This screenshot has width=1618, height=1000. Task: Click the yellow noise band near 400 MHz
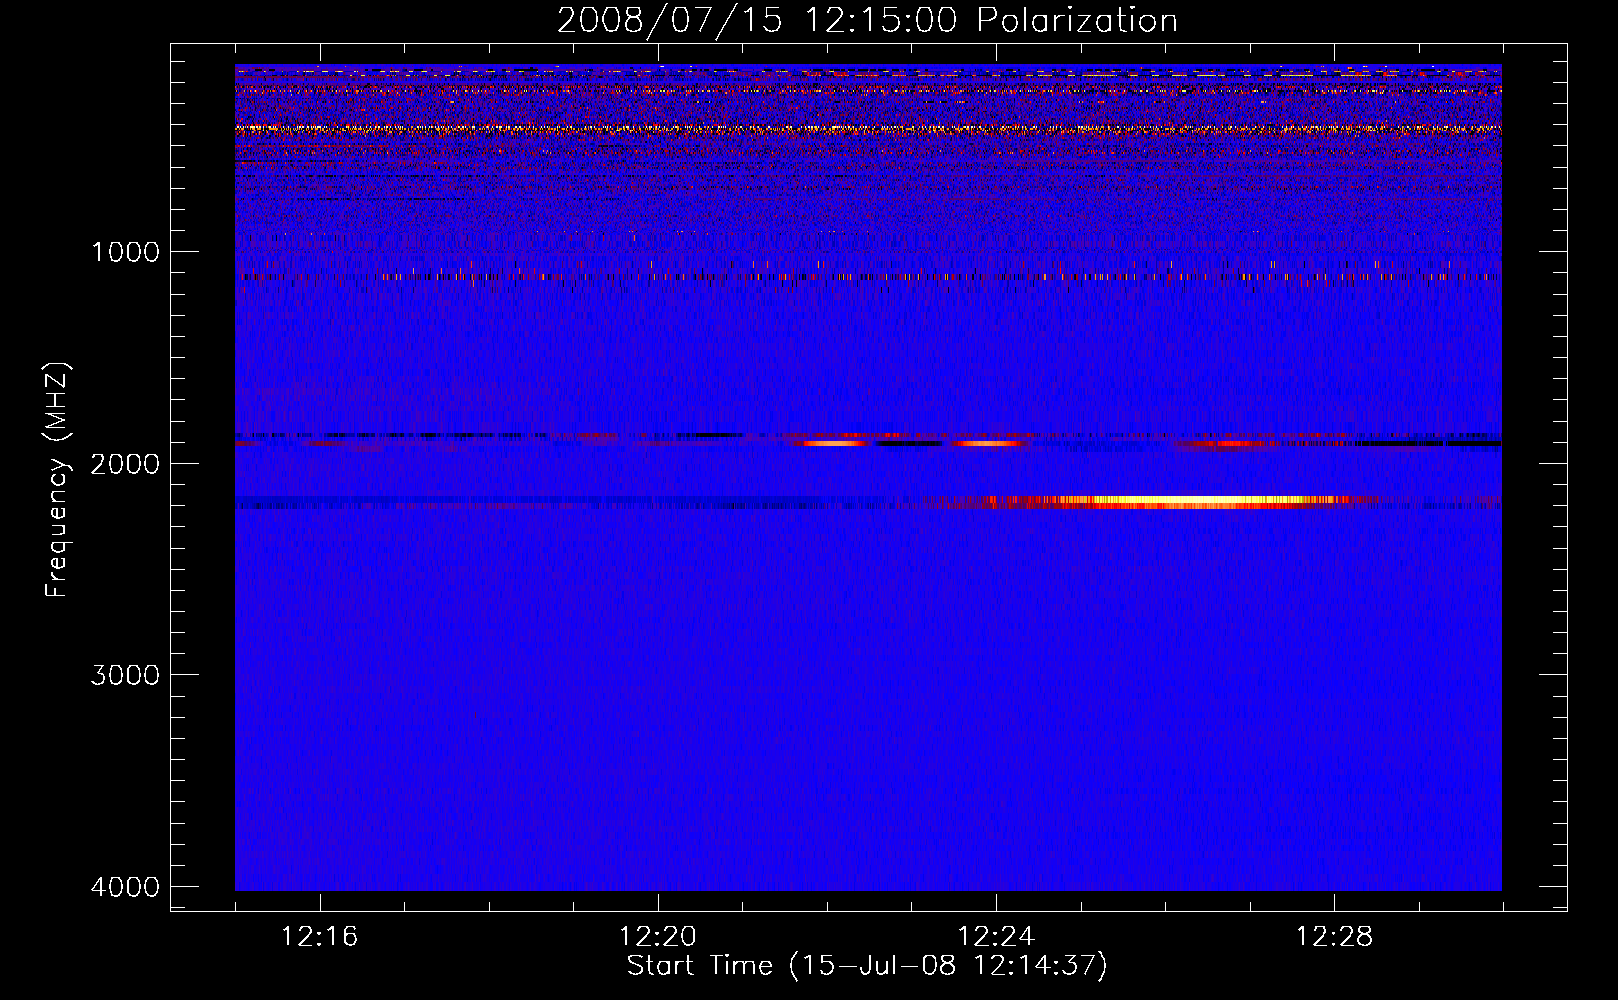(868, 129)
